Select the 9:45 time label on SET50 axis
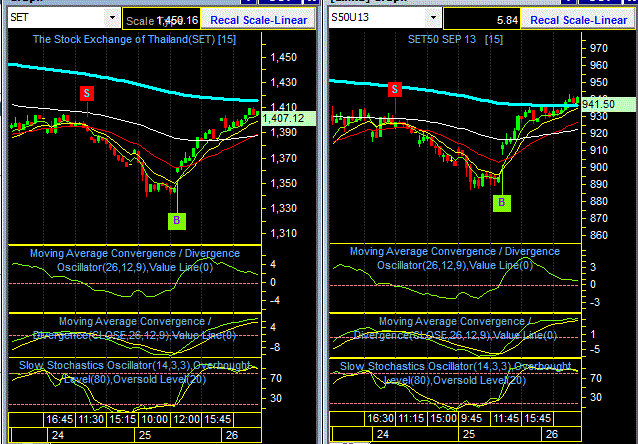This screenshot has height=444, width=638. [472, 418]
